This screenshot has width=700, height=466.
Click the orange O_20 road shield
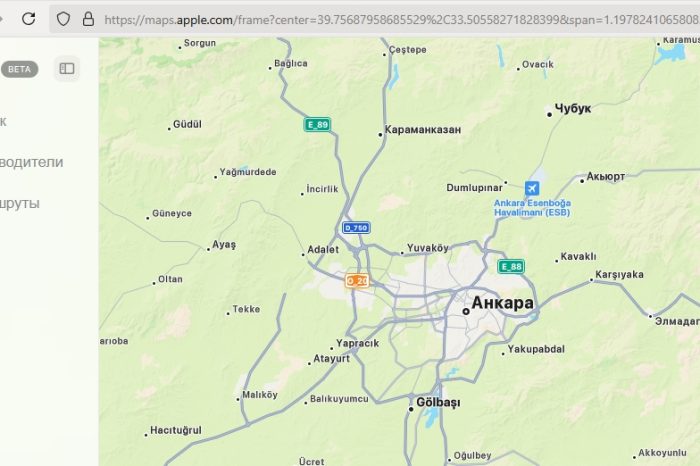coord(357,281)
